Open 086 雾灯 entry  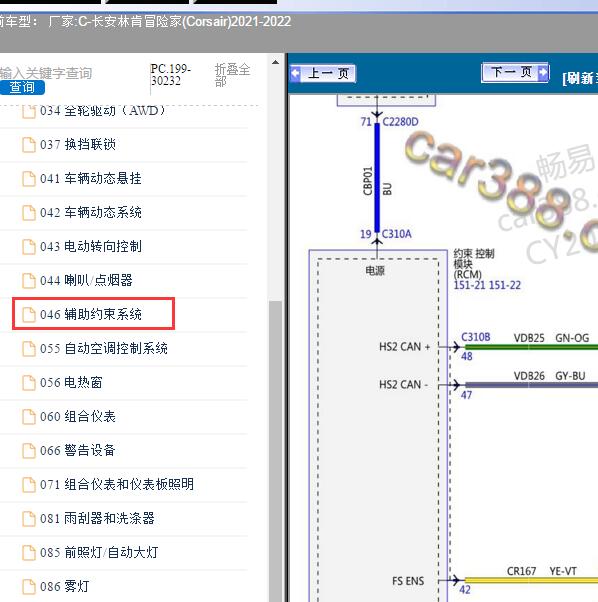tap(65, 586)
